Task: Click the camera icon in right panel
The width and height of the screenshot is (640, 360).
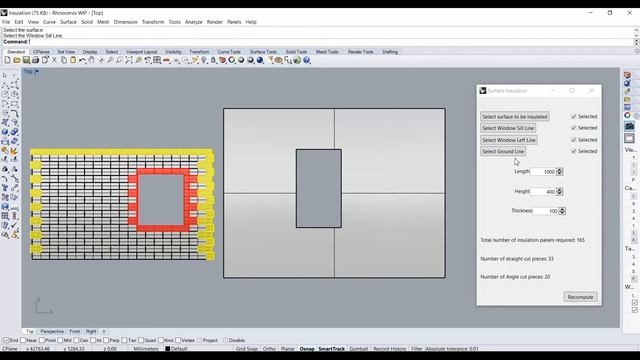Action: pos(629,127)
